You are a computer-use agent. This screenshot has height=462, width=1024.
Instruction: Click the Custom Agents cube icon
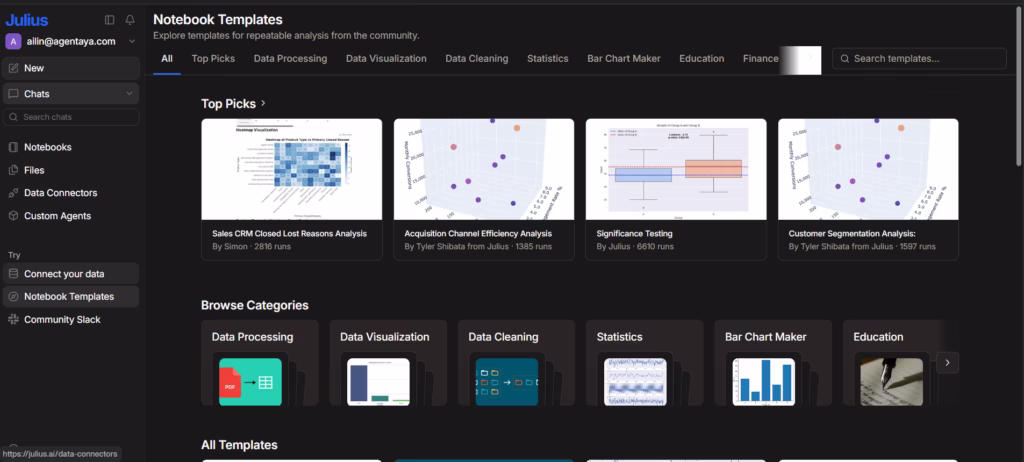tap(13, 216)
